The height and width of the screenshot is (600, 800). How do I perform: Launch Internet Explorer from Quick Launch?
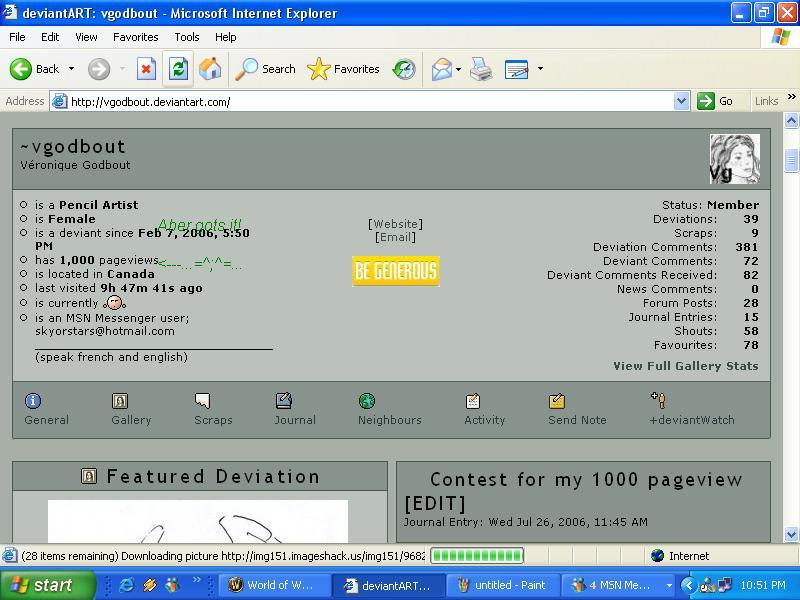pyautogui.click(x=126, y=585)
